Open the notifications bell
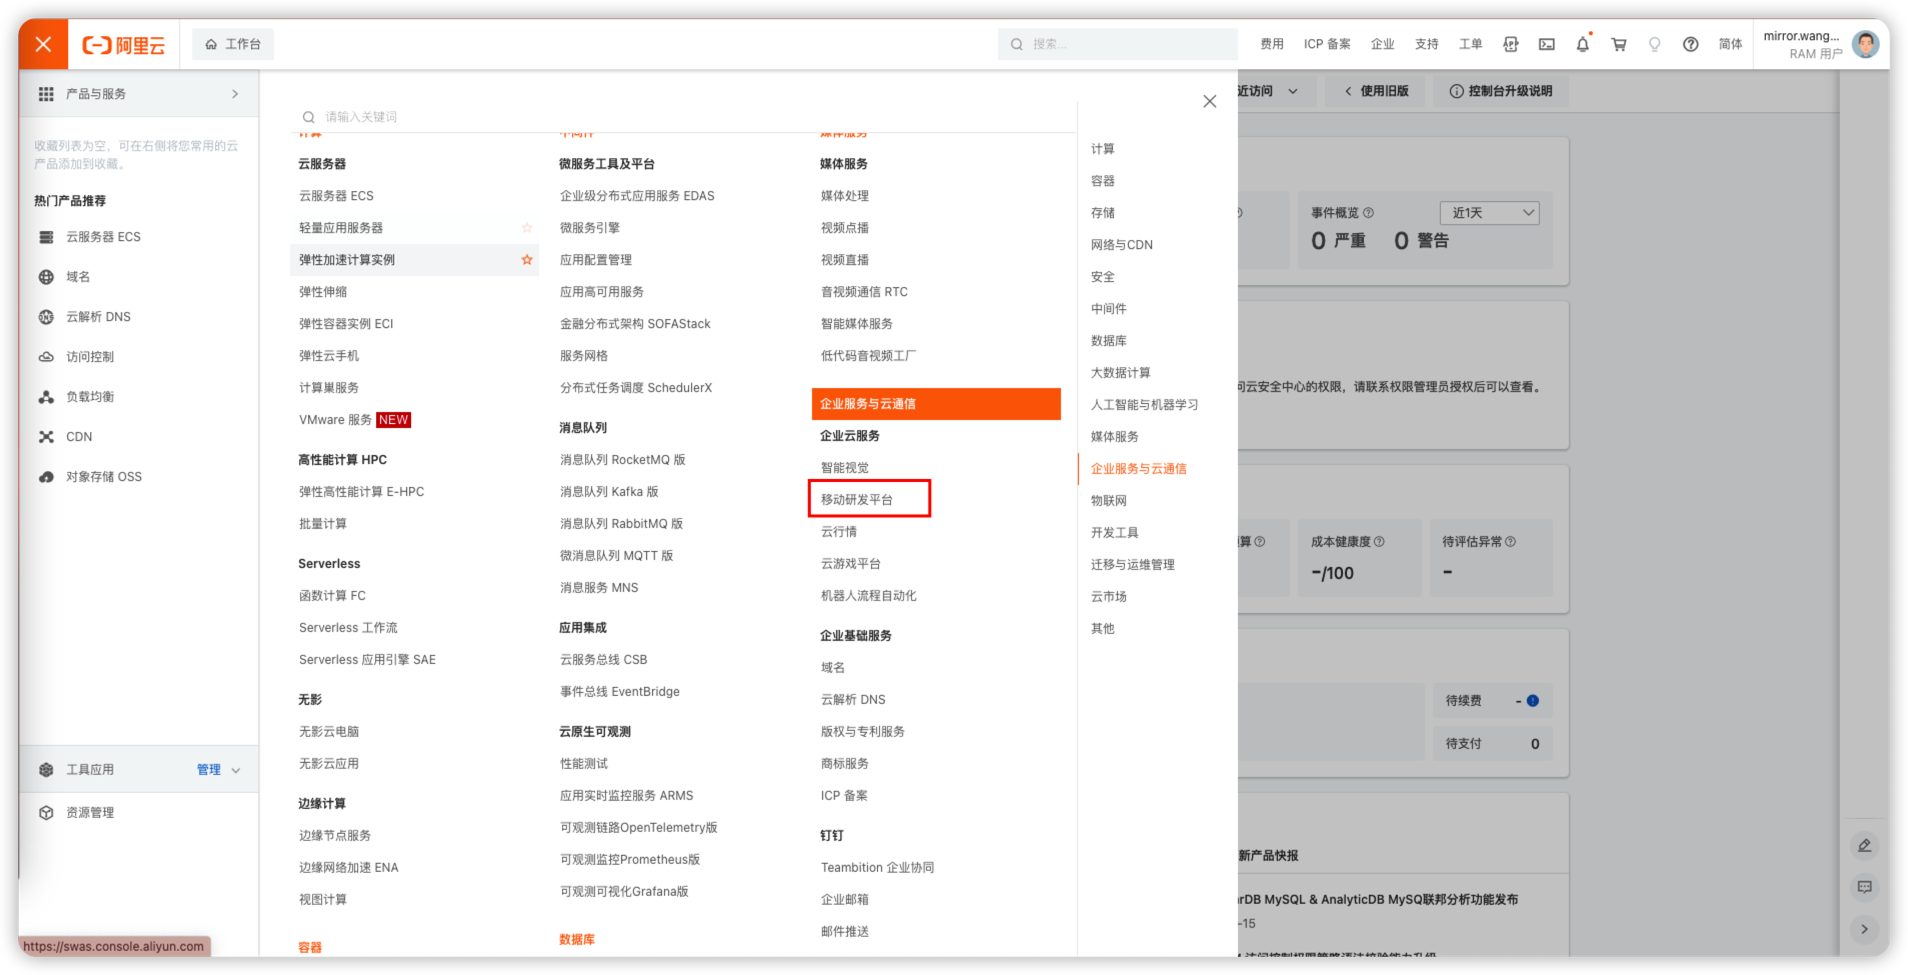1908x975 pixels. (1582, 44)
